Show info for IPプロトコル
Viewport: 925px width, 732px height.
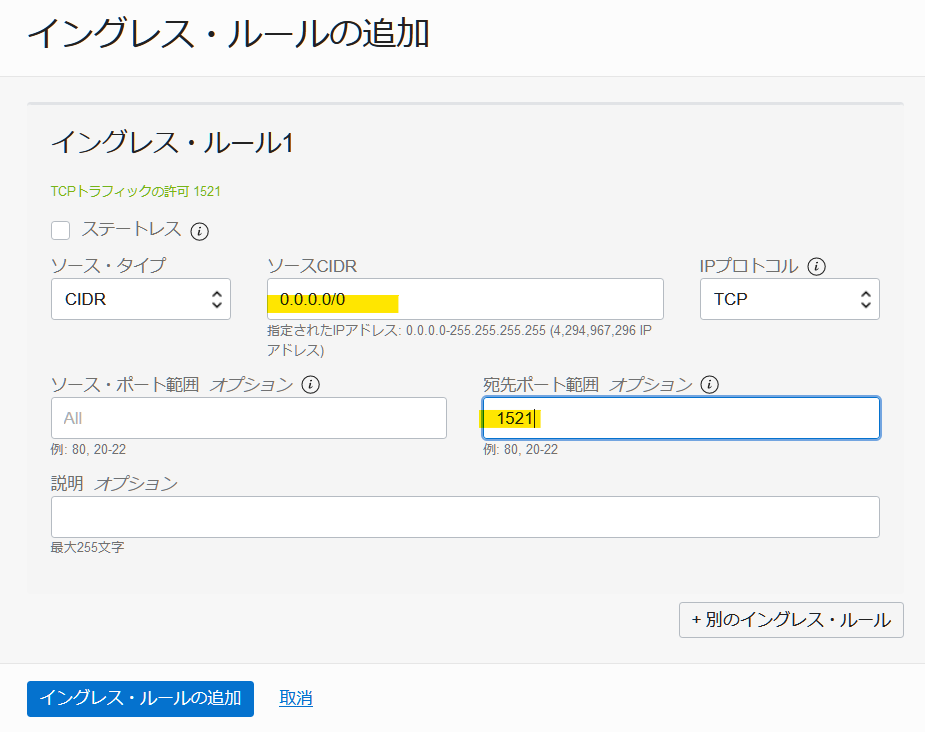point(816,266)
